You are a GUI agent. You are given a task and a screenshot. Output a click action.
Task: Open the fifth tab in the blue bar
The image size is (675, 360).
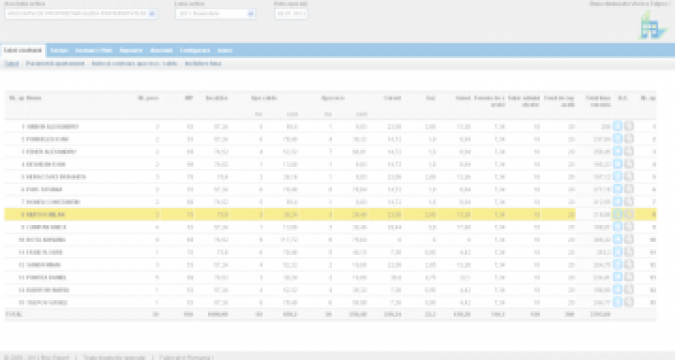pyautogui.click(x=161, y=50)
